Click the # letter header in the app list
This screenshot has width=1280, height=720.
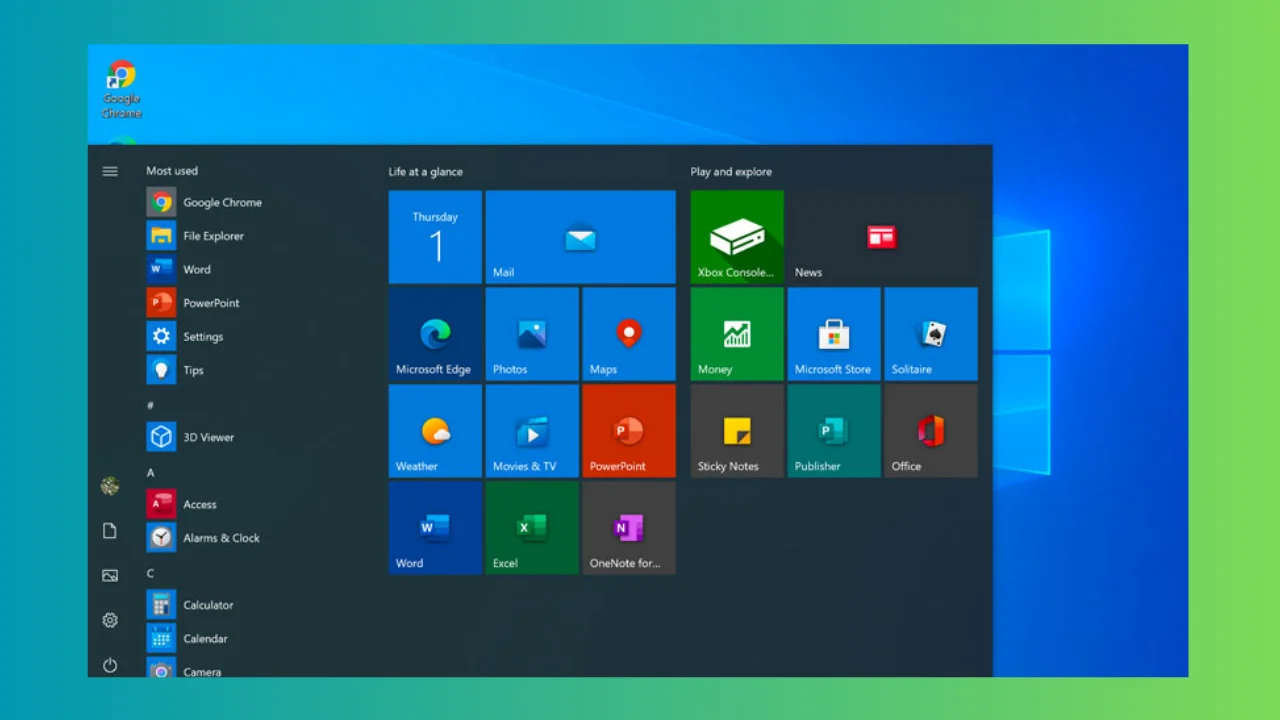150,405
